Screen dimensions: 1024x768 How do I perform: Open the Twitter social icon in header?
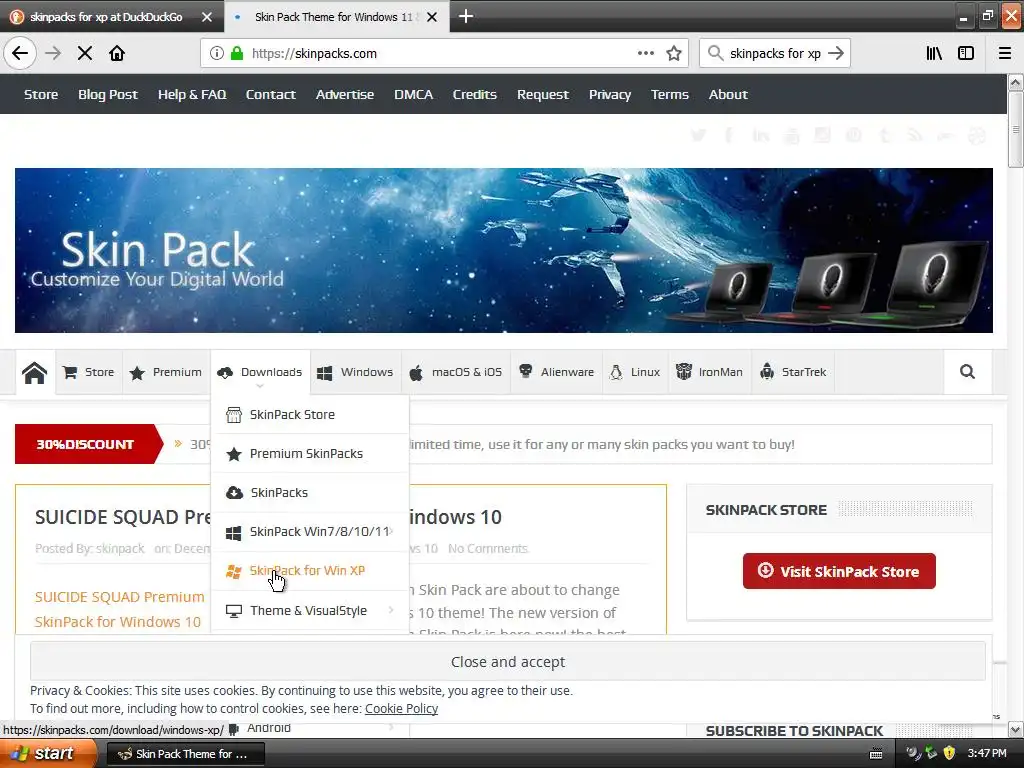(698, 135)
